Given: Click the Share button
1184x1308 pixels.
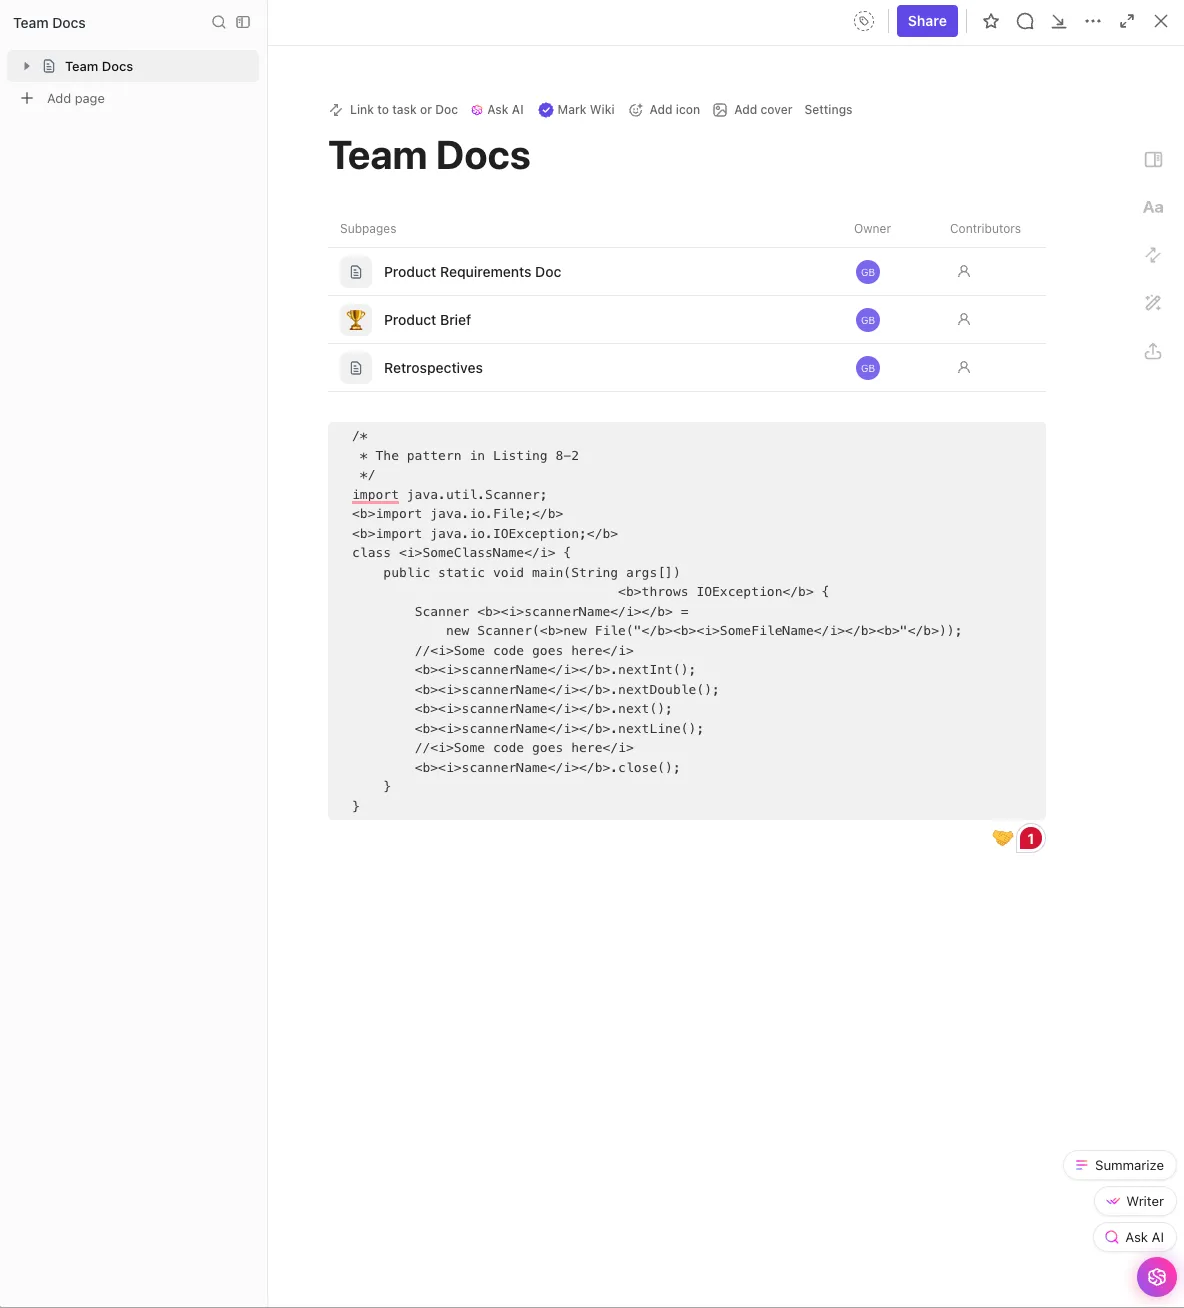Looking at the screenshot, I should click(927, 21).
